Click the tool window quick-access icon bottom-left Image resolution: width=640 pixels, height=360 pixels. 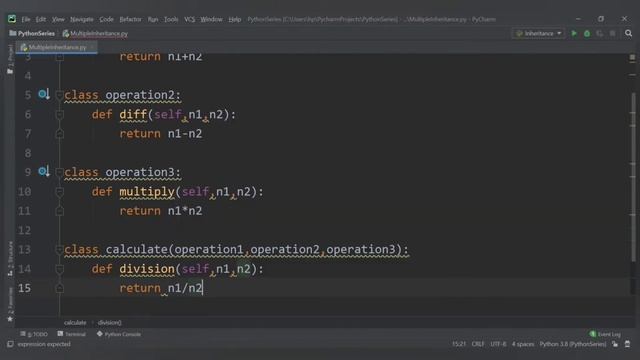tap(10, 344)
